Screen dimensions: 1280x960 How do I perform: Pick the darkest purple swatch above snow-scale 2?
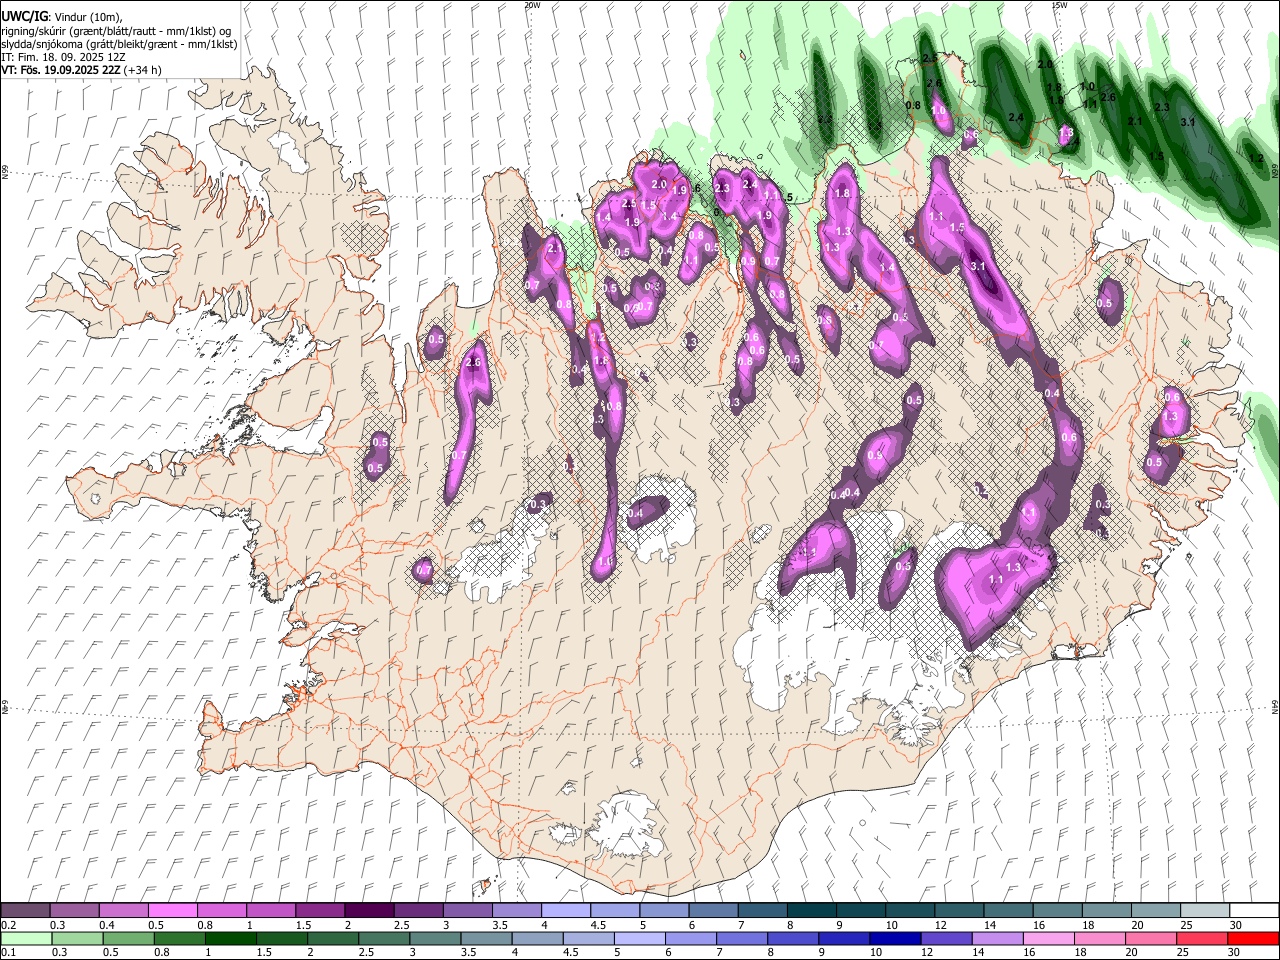[x=368, y=911]
